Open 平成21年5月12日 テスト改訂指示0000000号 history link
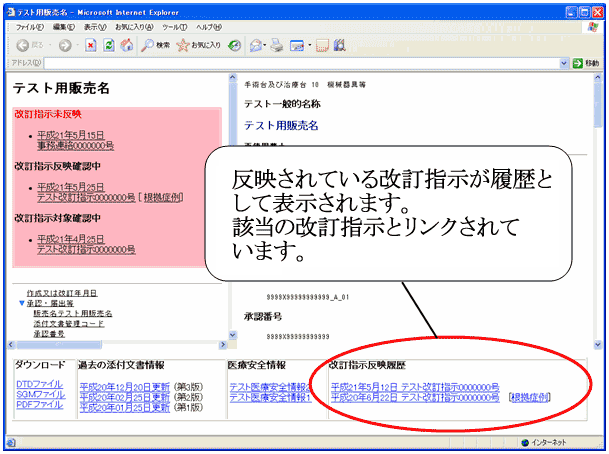 pyautogui.click(x=415, y=387)
